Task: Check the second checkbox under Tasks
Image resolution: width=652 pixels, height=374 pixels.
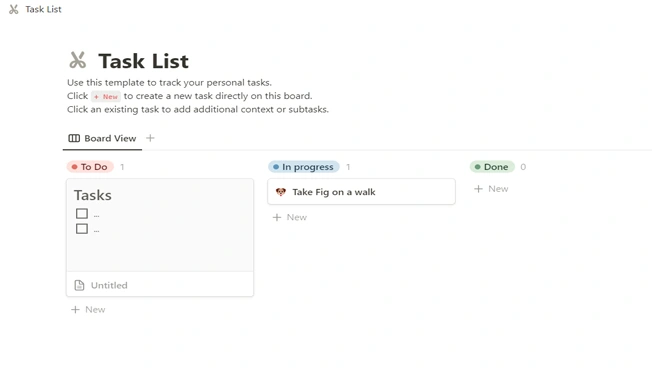Action: click(x=82, y=229)
